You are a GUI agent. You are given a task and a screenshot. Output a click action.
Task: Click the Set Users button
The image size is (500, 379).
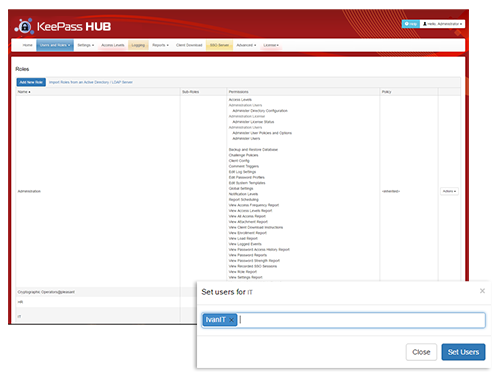463,352
